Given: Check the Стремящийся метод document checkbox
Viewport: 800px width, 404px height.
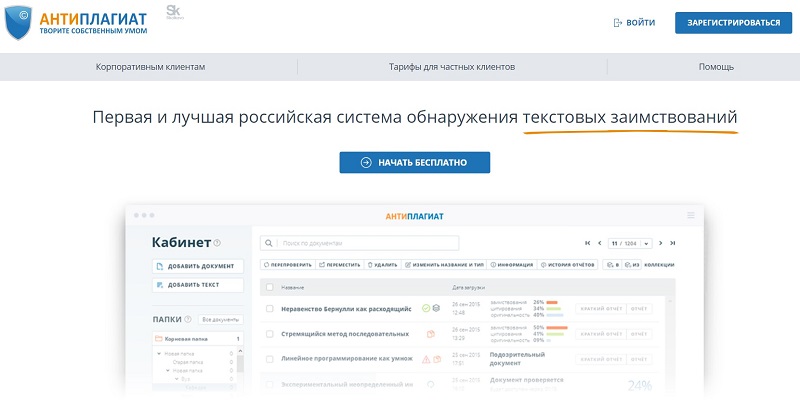Looking at the screenshot, I should click(269, 334).
